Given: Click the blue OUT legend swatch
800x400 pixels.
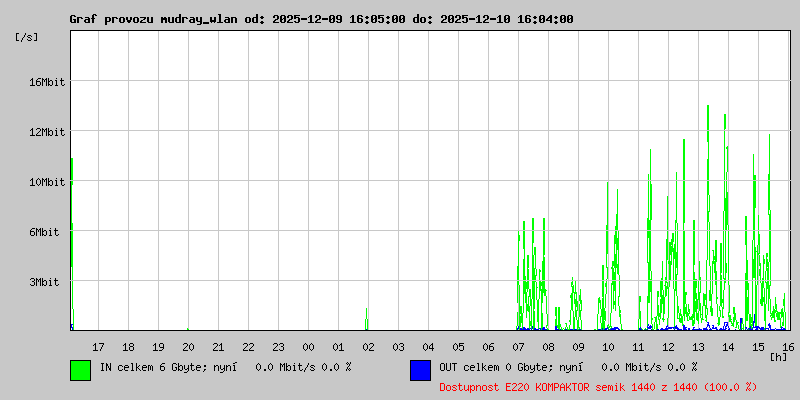Looking at the screenshot, I should point(420,370).
